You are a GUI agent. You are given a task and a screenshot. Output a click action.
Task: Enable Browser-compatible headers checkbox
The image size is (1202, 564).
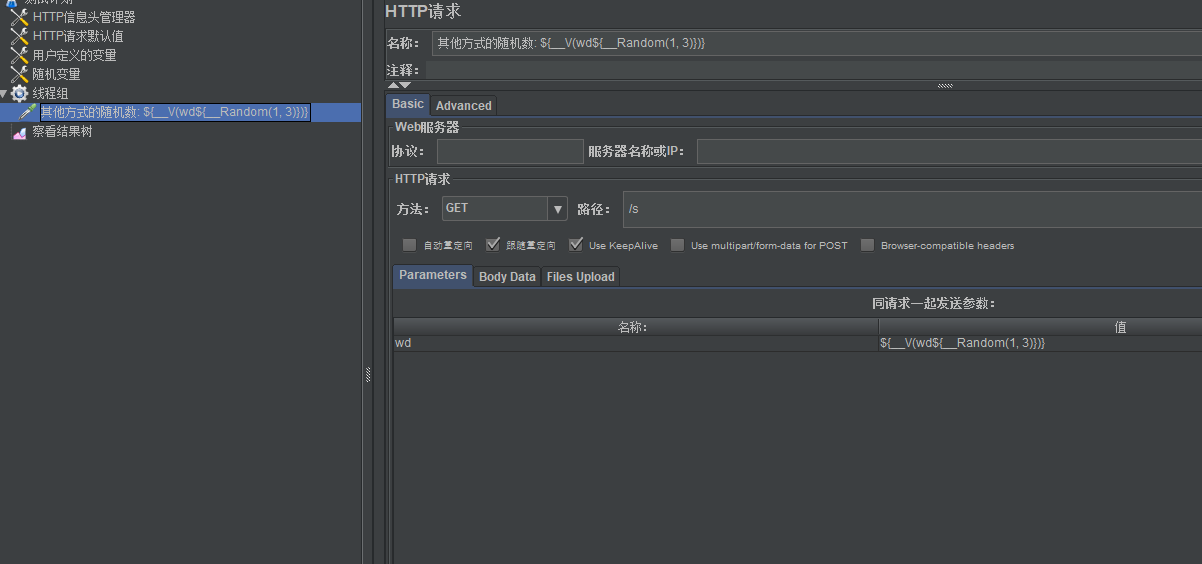pyautogui.click(x=867, y=245)
